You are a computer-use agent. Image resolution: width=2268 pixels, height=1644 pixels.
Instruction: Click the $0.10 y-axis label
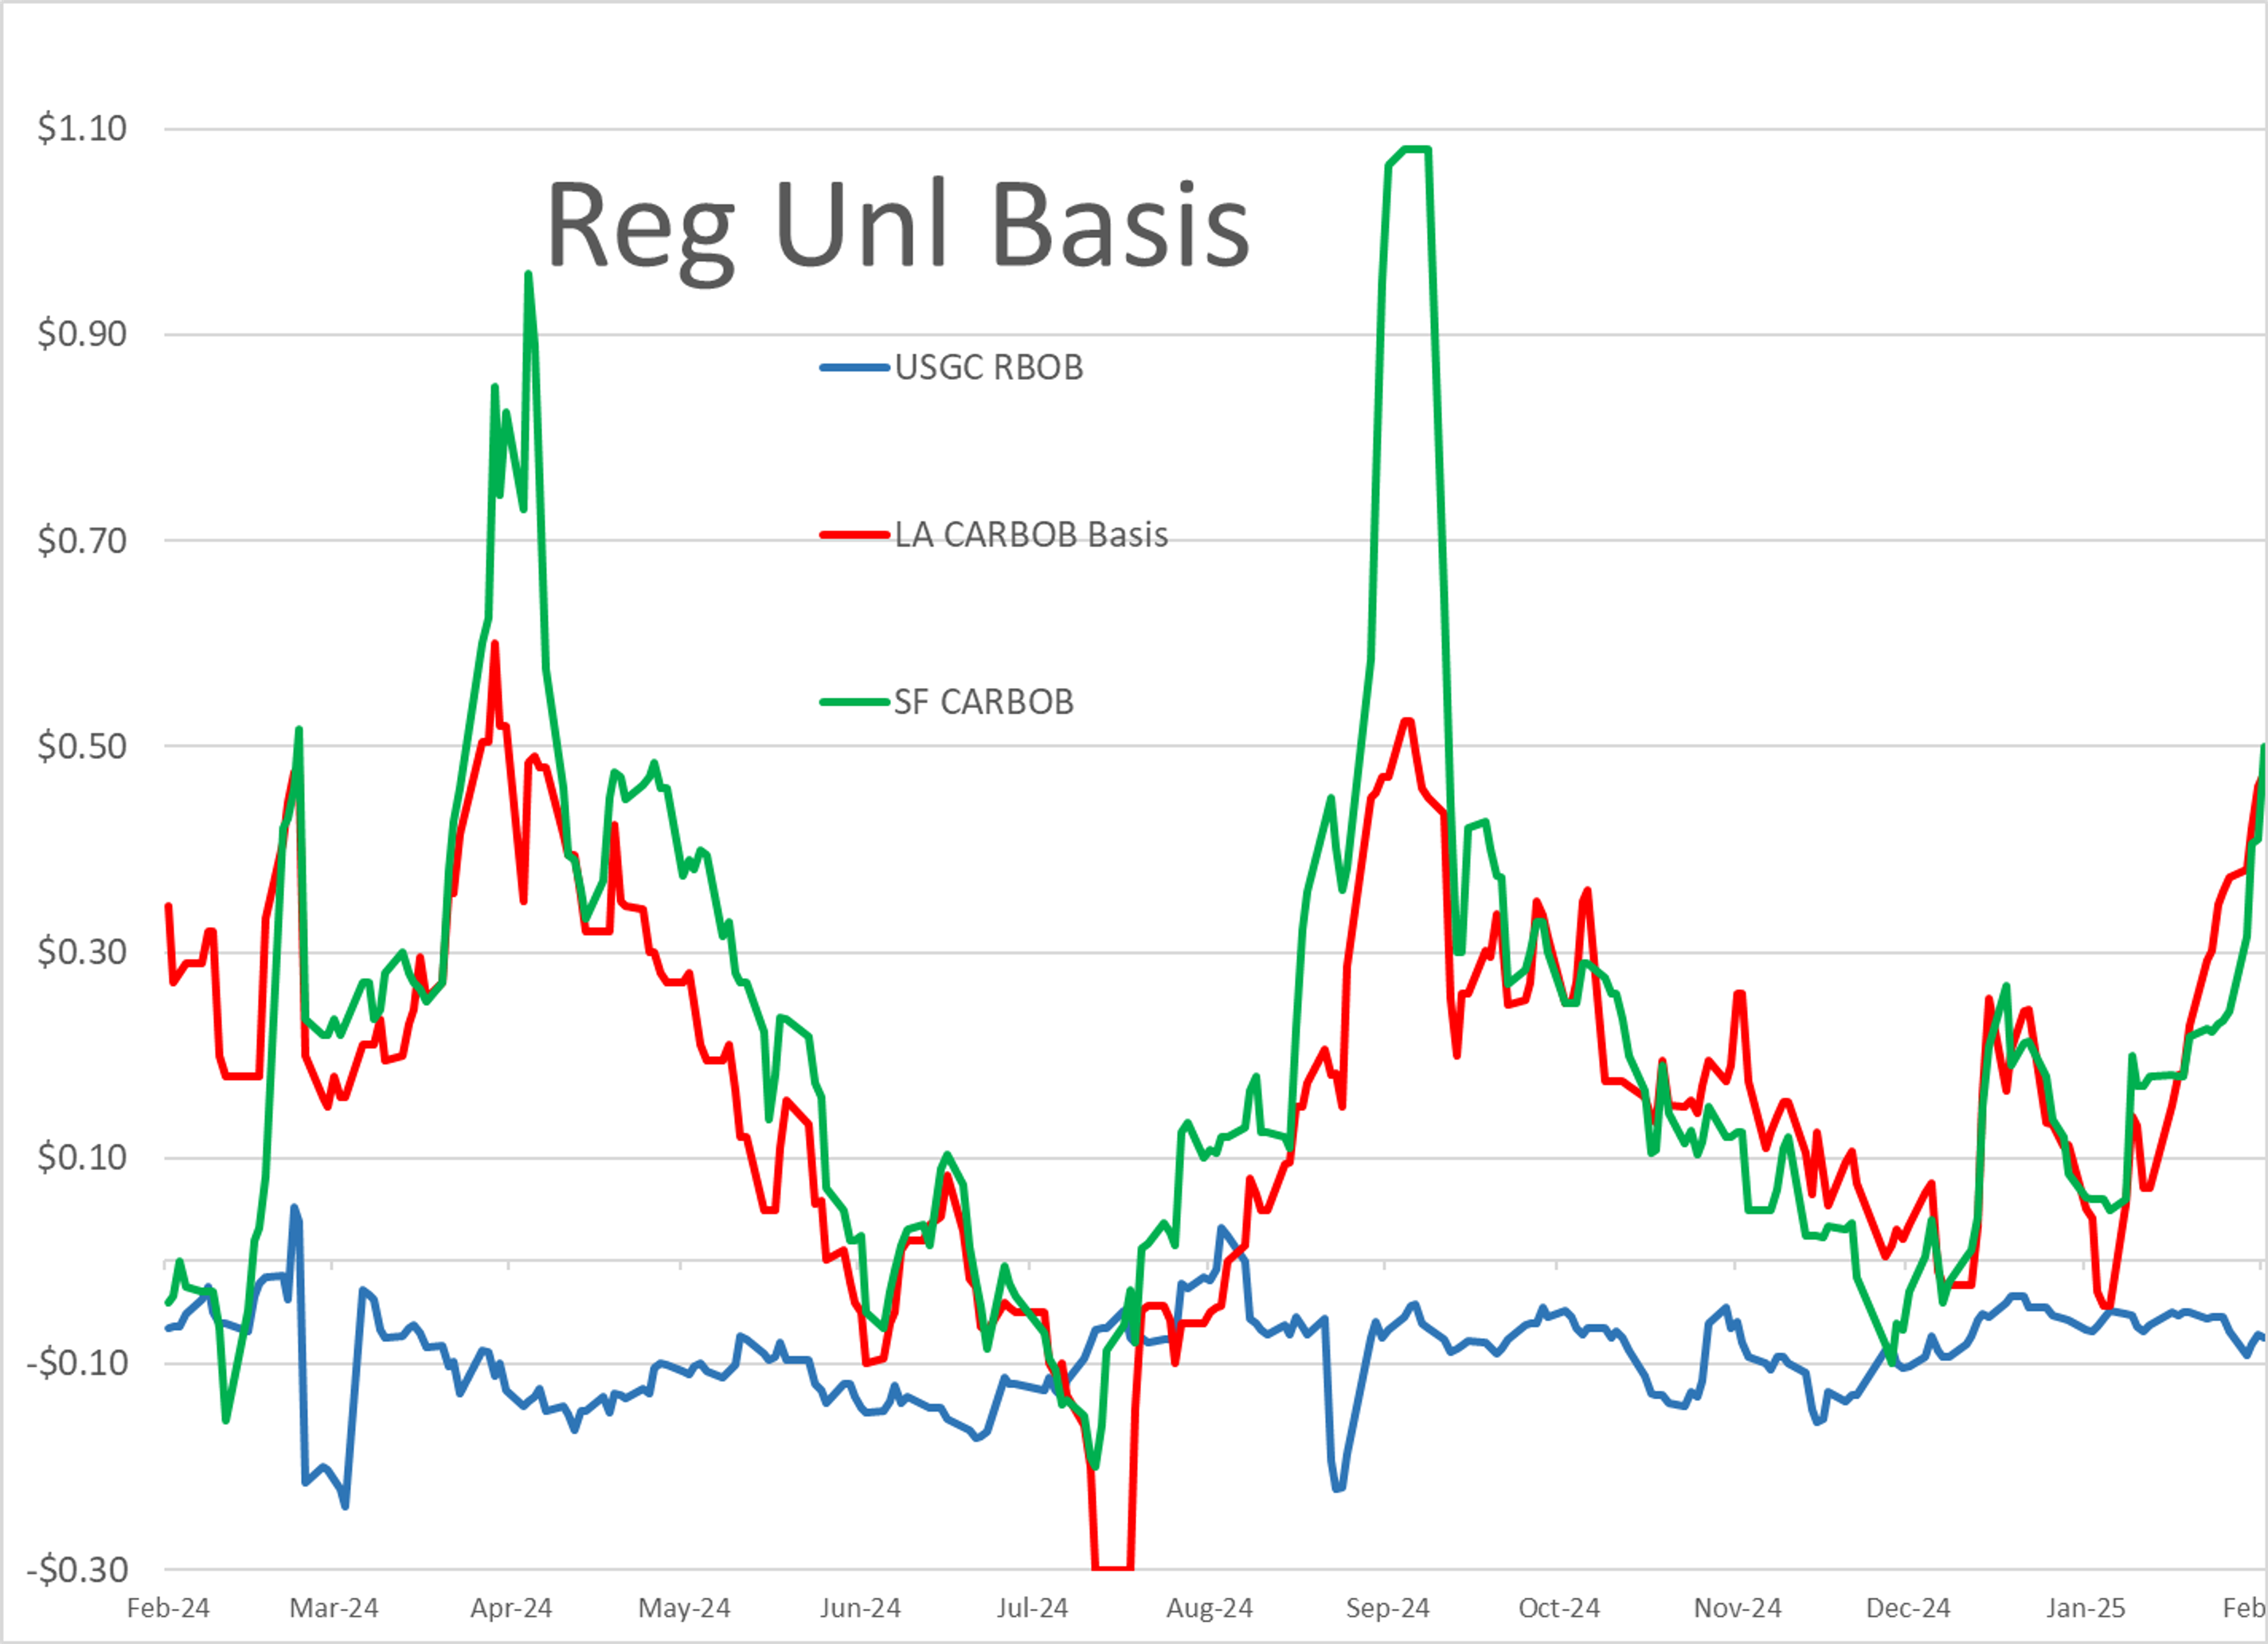click(82, 1158)
